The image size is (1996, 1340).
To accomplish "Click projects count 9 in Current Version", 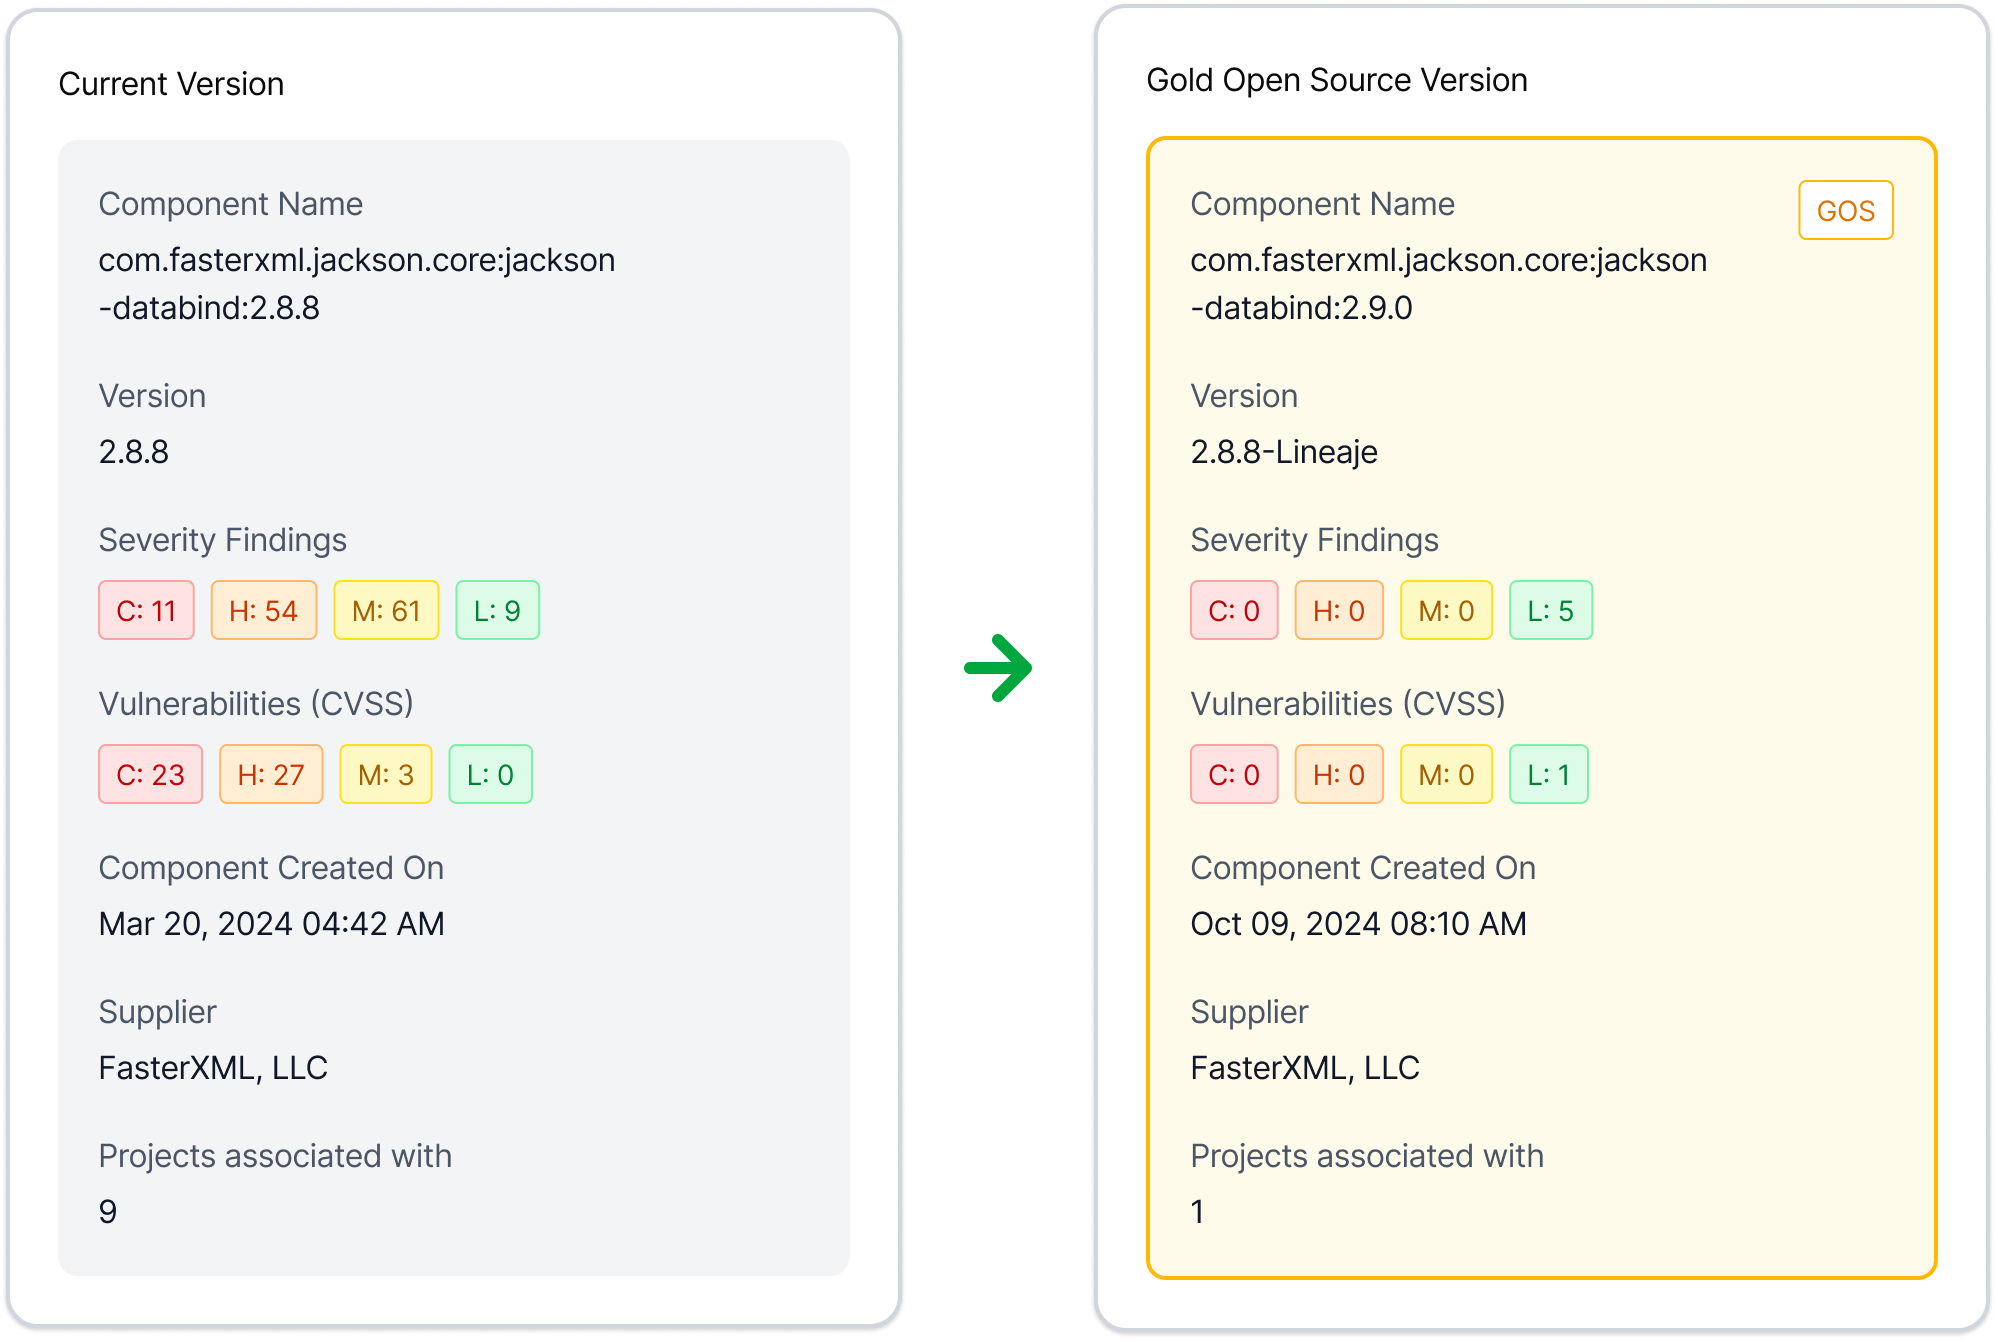I will pyautogui.click(x=108, y=1212).
